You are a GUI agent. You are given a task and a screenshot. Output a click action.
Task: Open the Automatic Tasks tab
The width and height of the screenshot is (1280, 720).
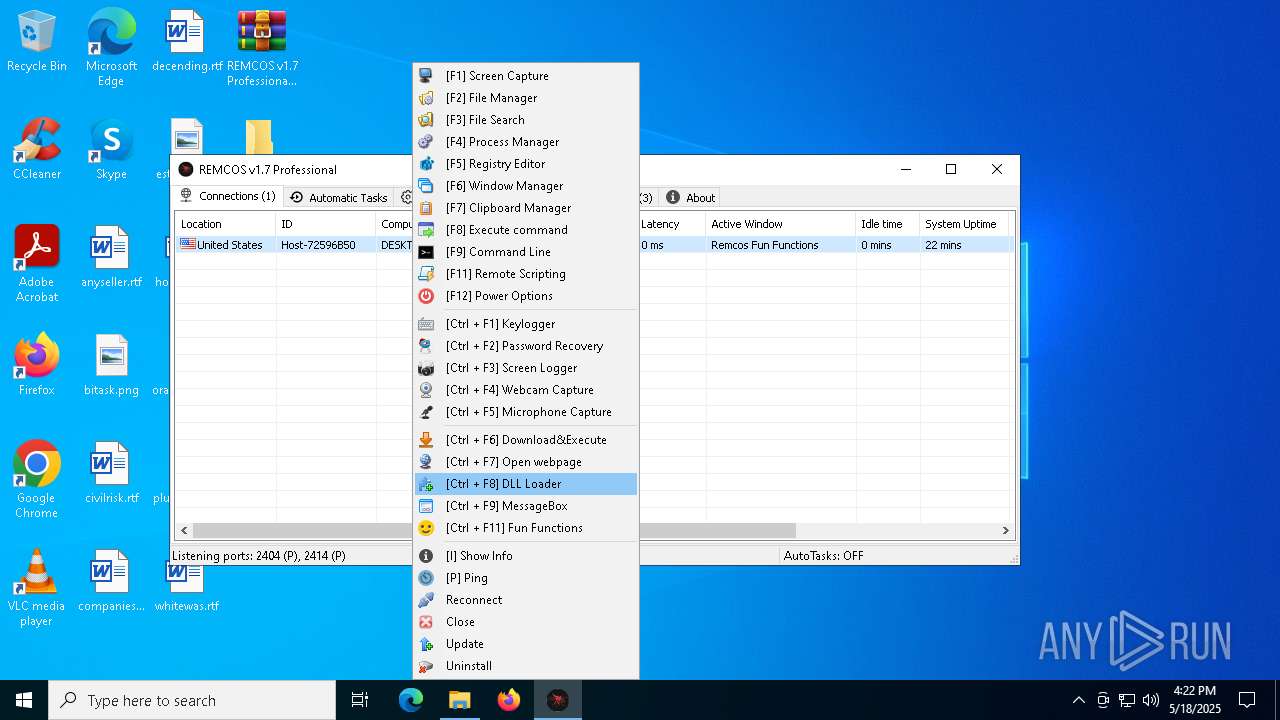tap(338, 198)
